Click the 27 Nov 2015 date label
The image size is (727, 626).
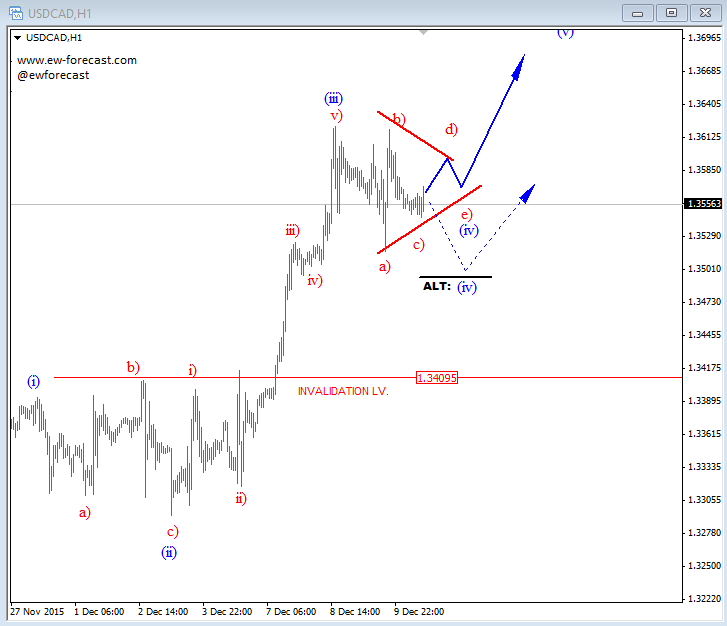point(37,612)
